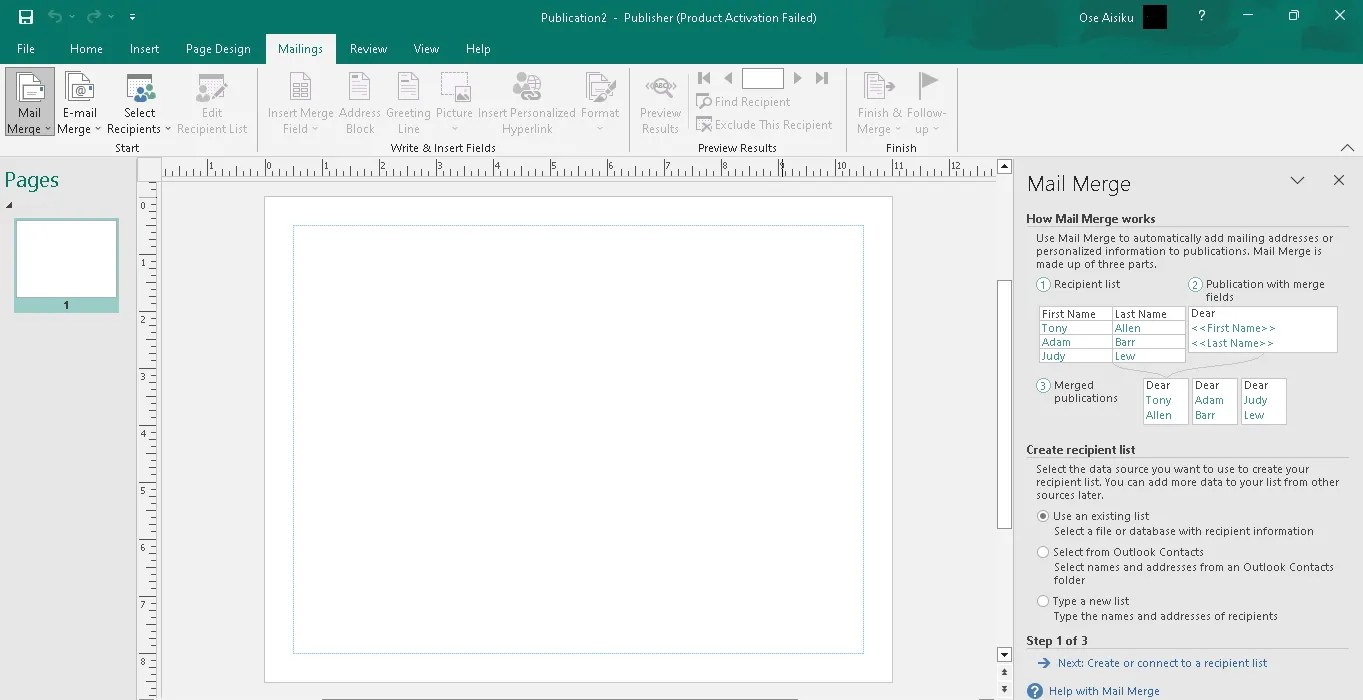Click the Preview Results icon
Screen dimensions: 1363x700
pos(660,100)
